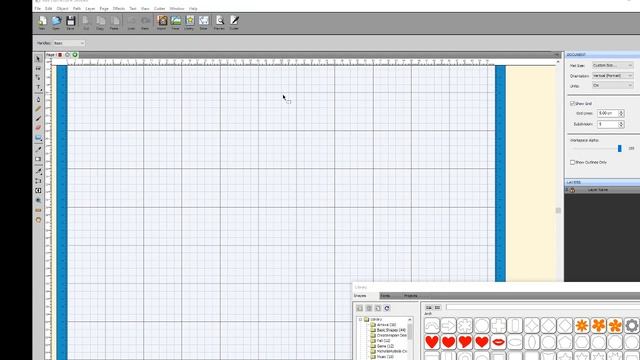Move the Workspace Alpha slider
The height and width of the screenshot is (360, 640).
coord(620,149)
